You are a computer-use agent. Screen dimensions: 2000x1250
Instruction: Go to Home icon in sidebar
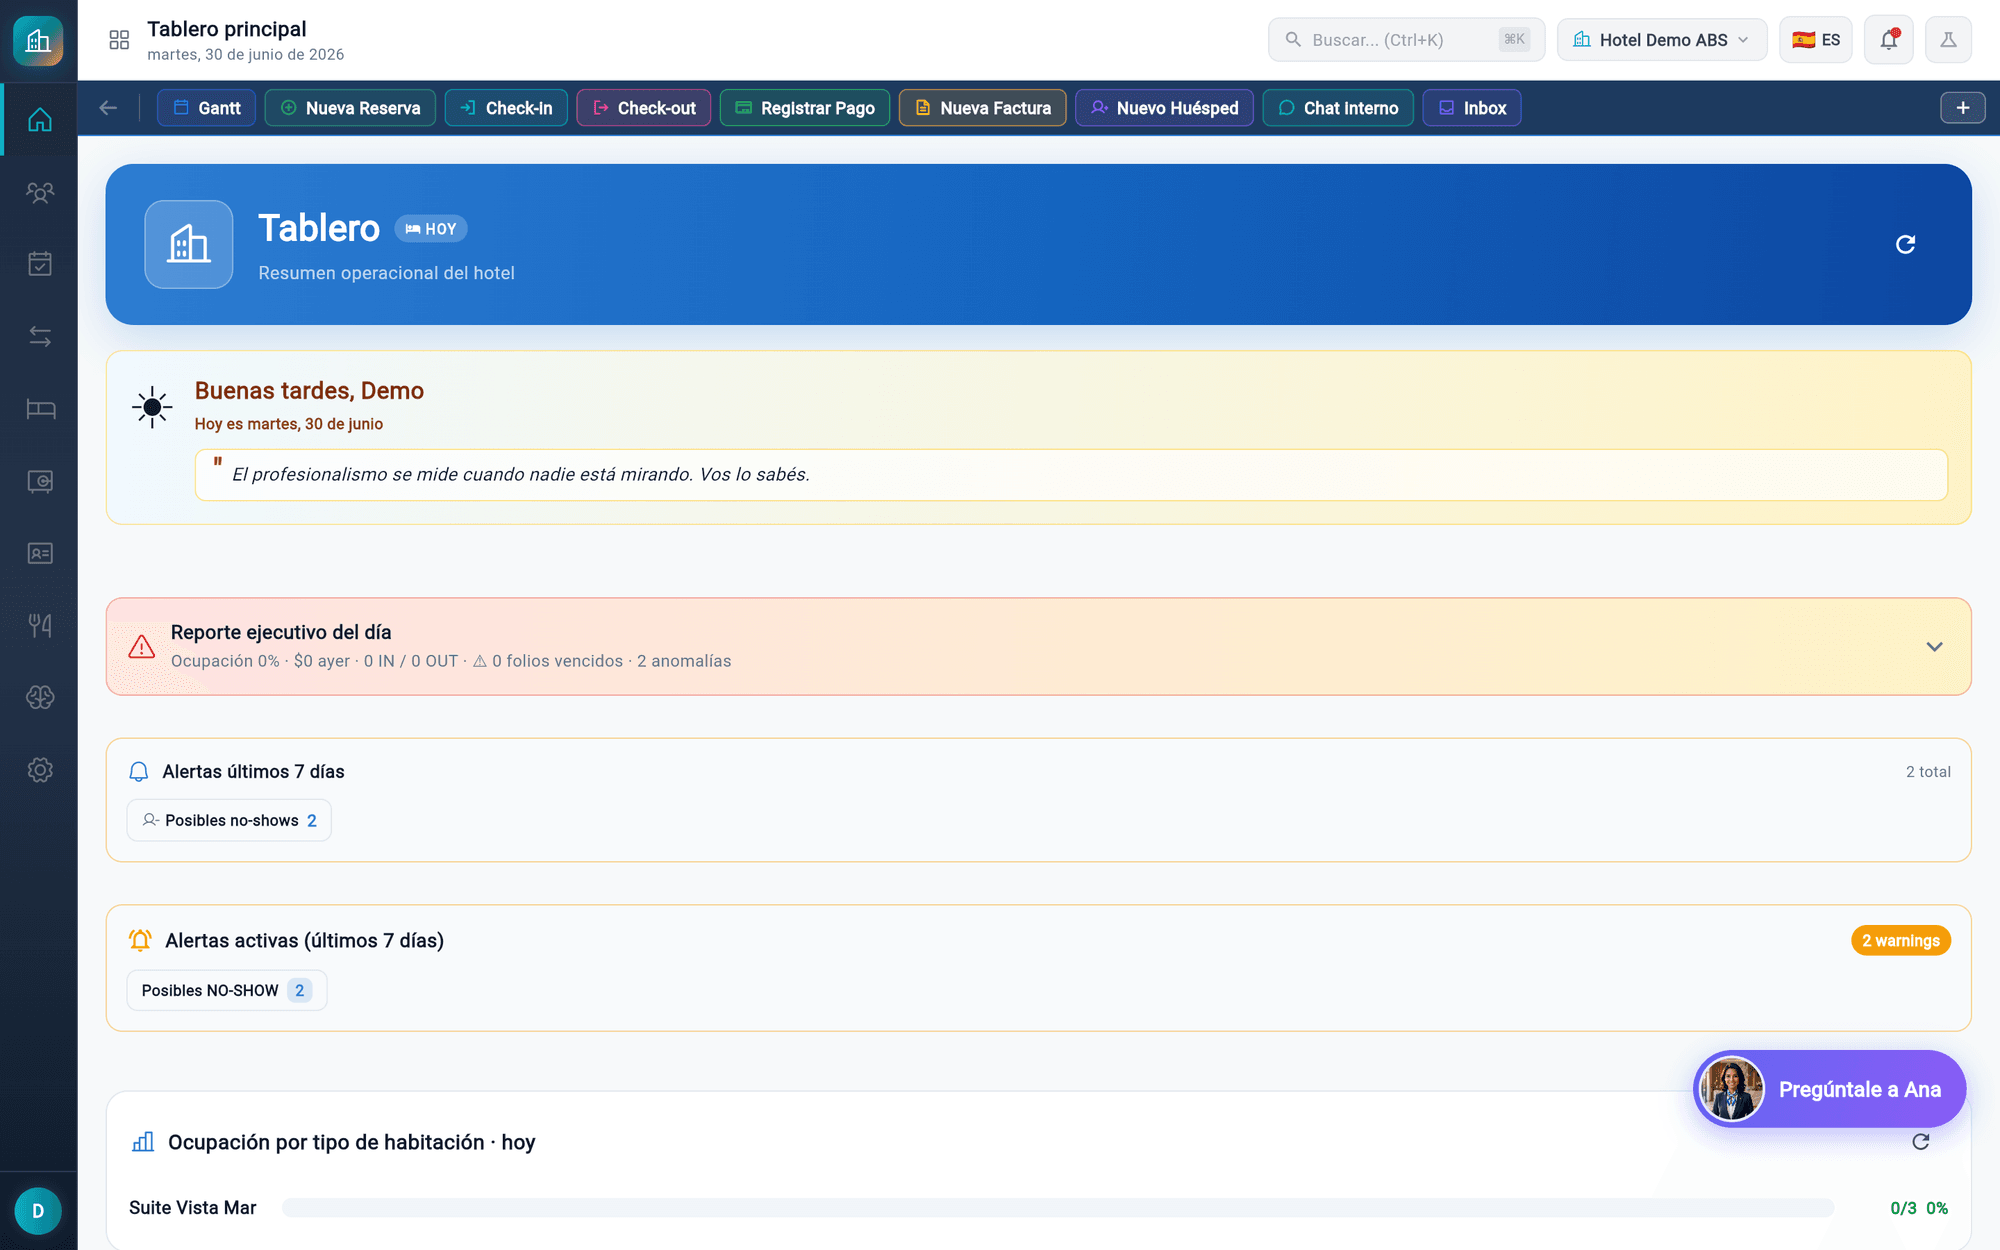click(40, 120)
